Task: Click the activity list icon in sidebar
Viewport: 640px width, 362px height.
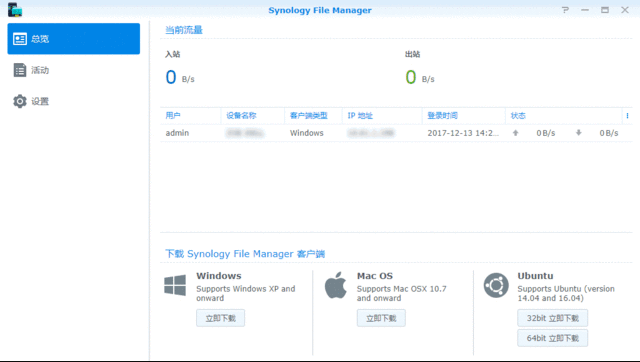Action: point(20,70)
